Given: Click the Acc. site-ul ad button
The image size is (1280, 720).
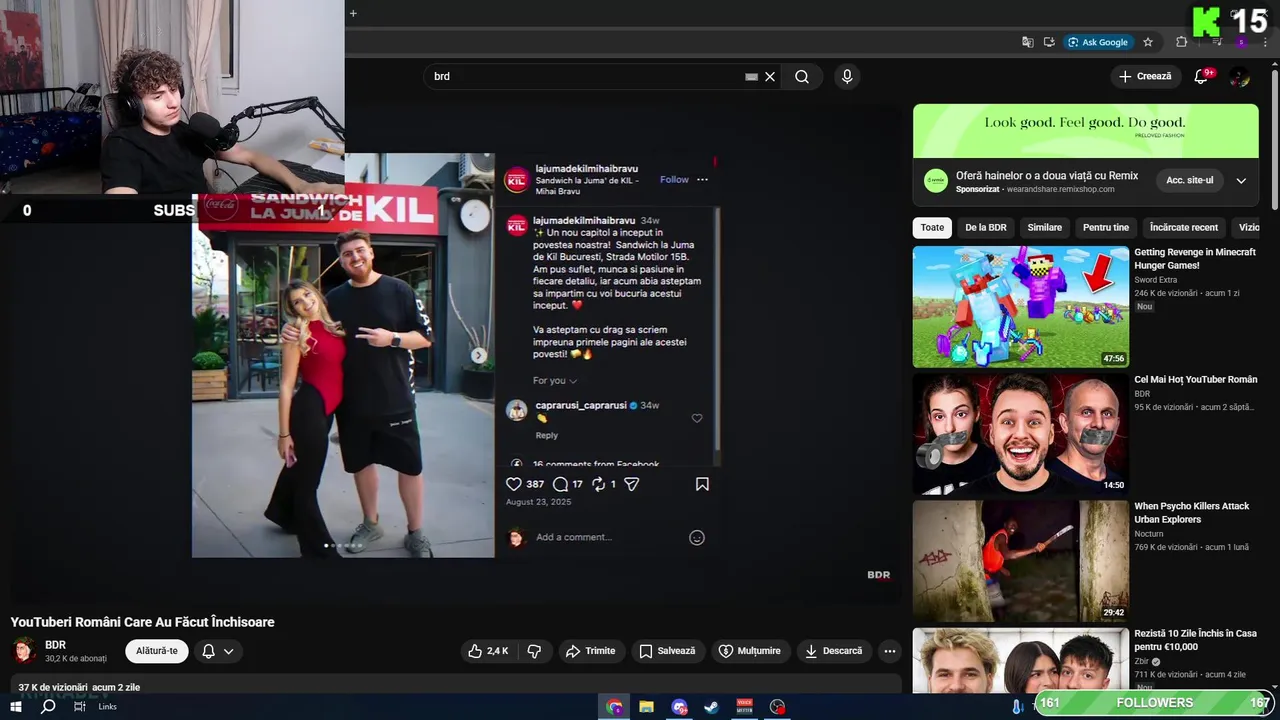Looking at the screenshot, I should click(x=1189, y=180).
